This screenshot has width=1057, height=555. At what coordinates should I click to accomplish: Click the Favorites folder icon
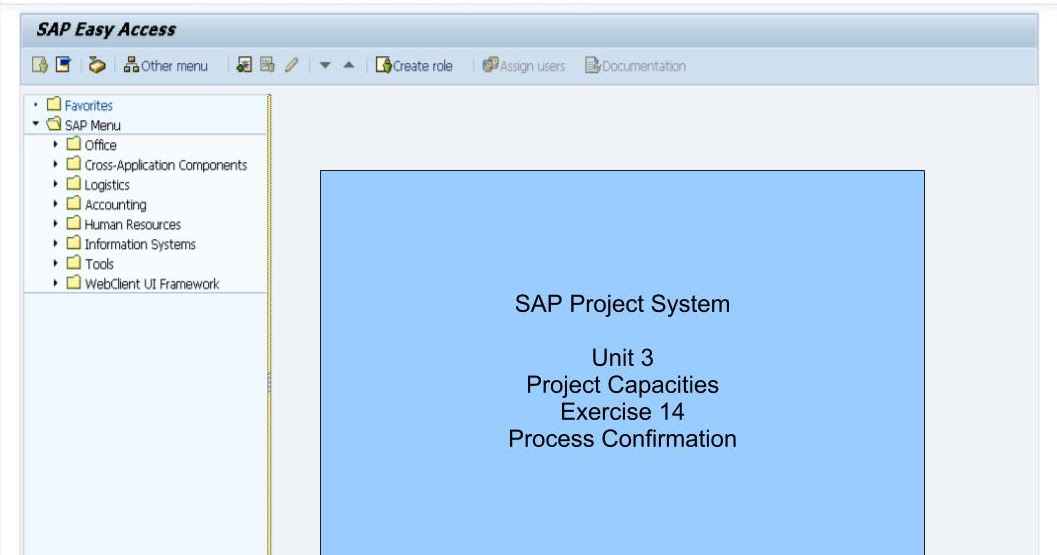coord(54,104)
